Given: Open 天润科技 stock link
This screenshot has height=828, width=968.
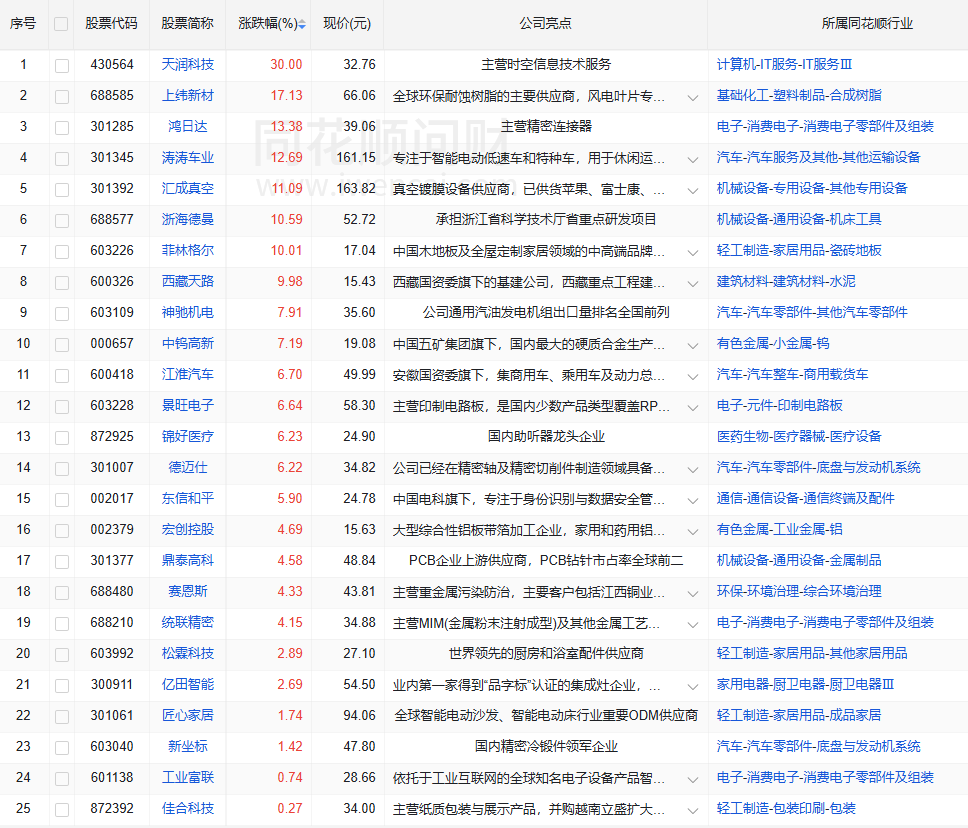Looking at the screenshot, I should (x=188, y=64).
